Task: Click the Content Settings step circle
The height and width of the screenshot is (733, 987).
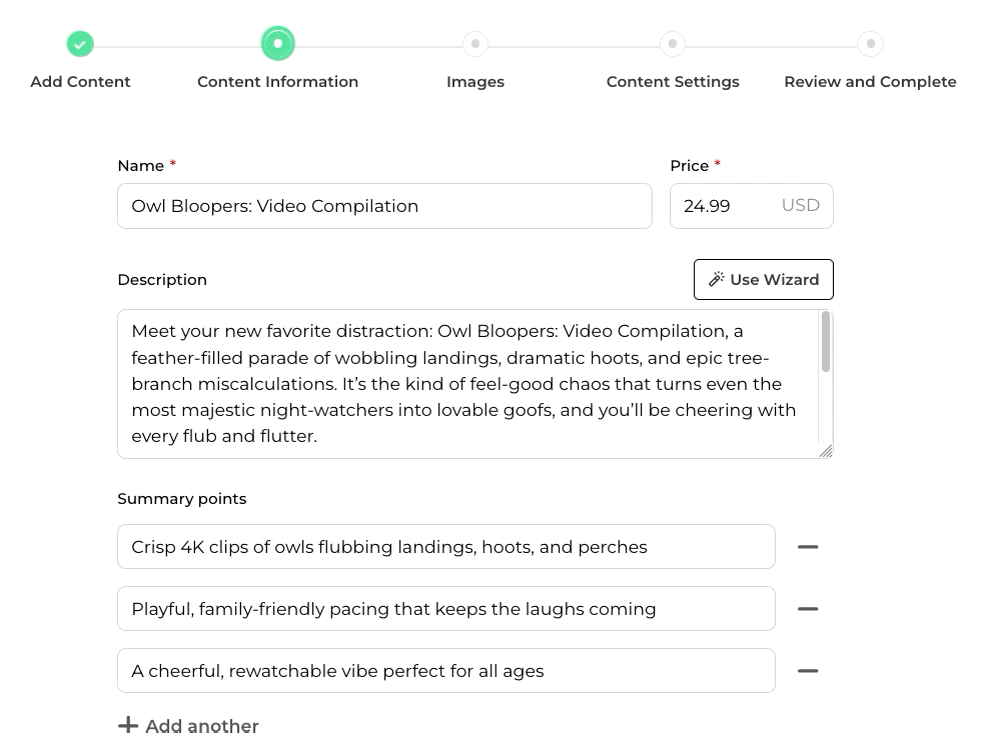Action: [x=673, y=44]
